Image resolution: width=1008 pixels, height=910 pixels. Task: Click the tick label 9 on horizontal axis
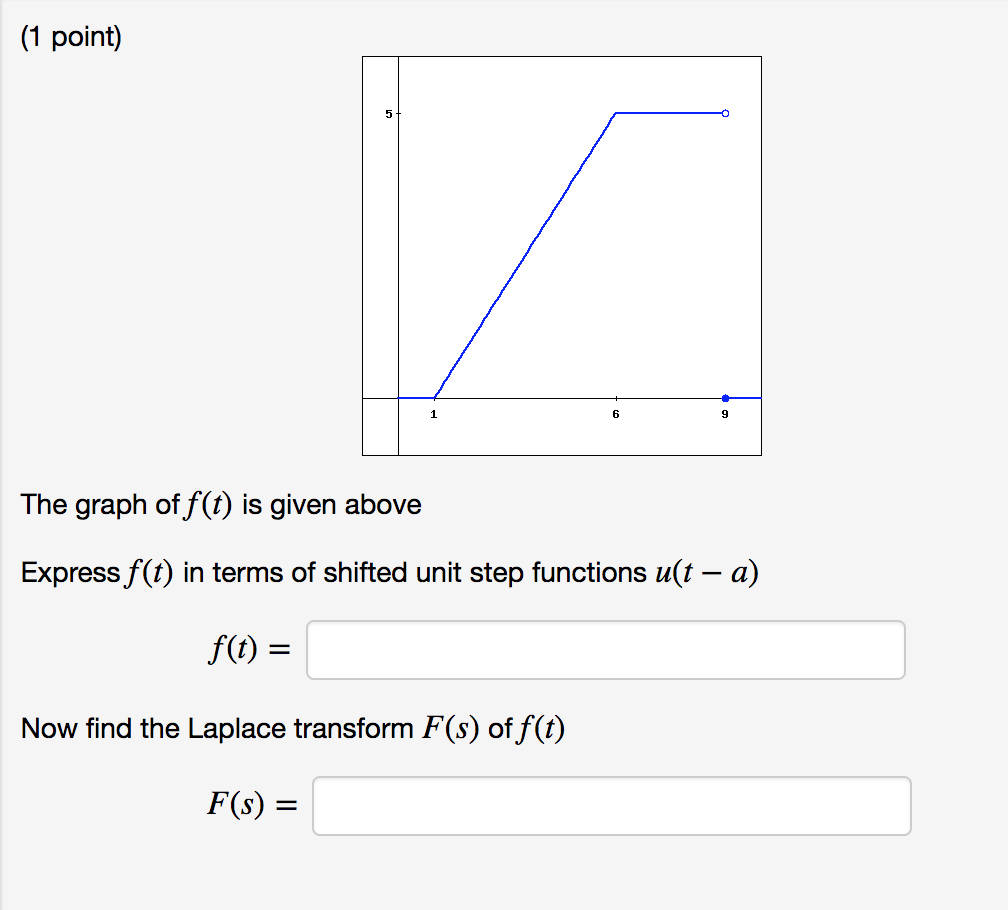[x=725, y=415]
